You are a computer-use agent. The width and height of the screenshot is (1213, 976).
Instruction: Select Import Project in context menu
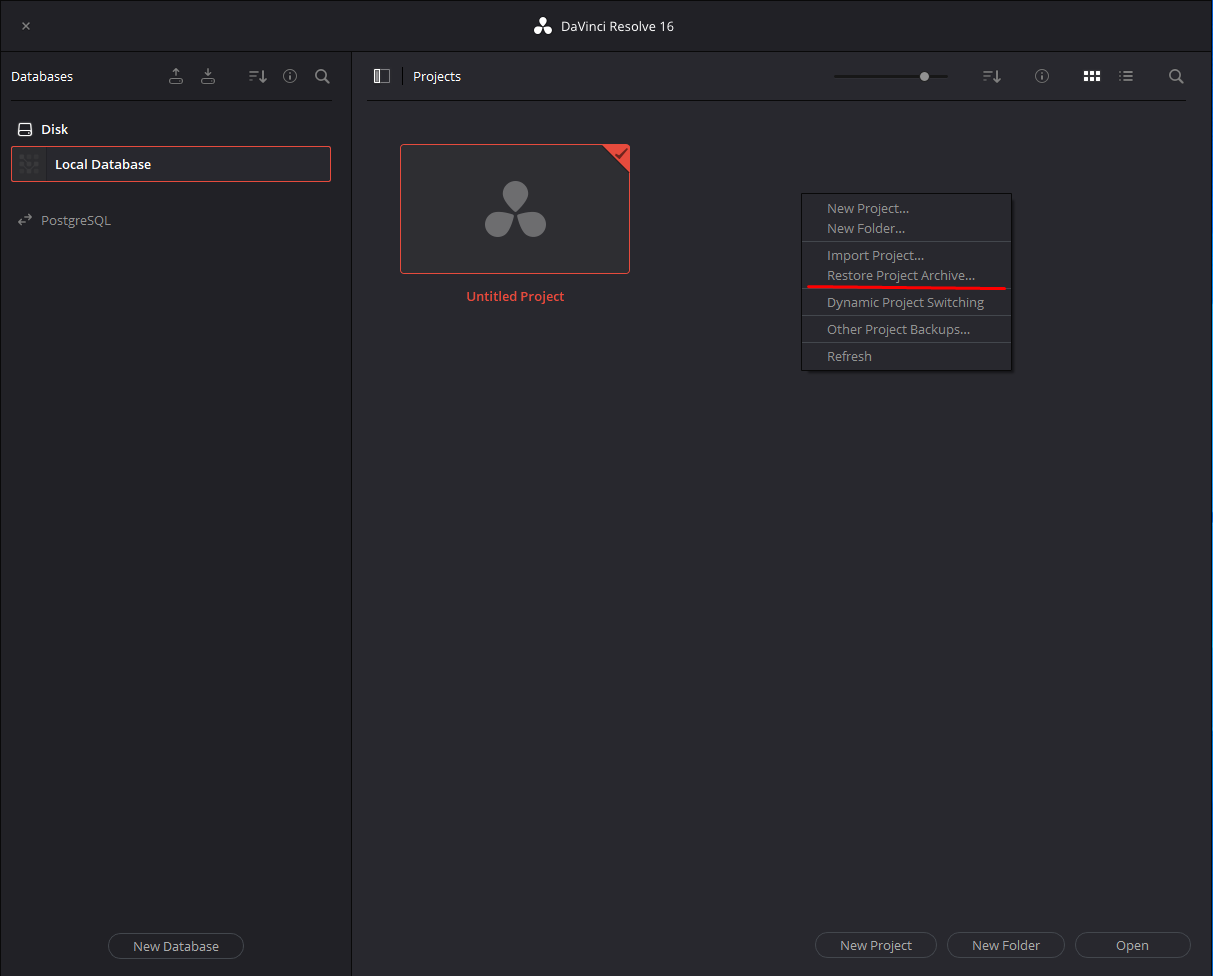tap(875, 255)
